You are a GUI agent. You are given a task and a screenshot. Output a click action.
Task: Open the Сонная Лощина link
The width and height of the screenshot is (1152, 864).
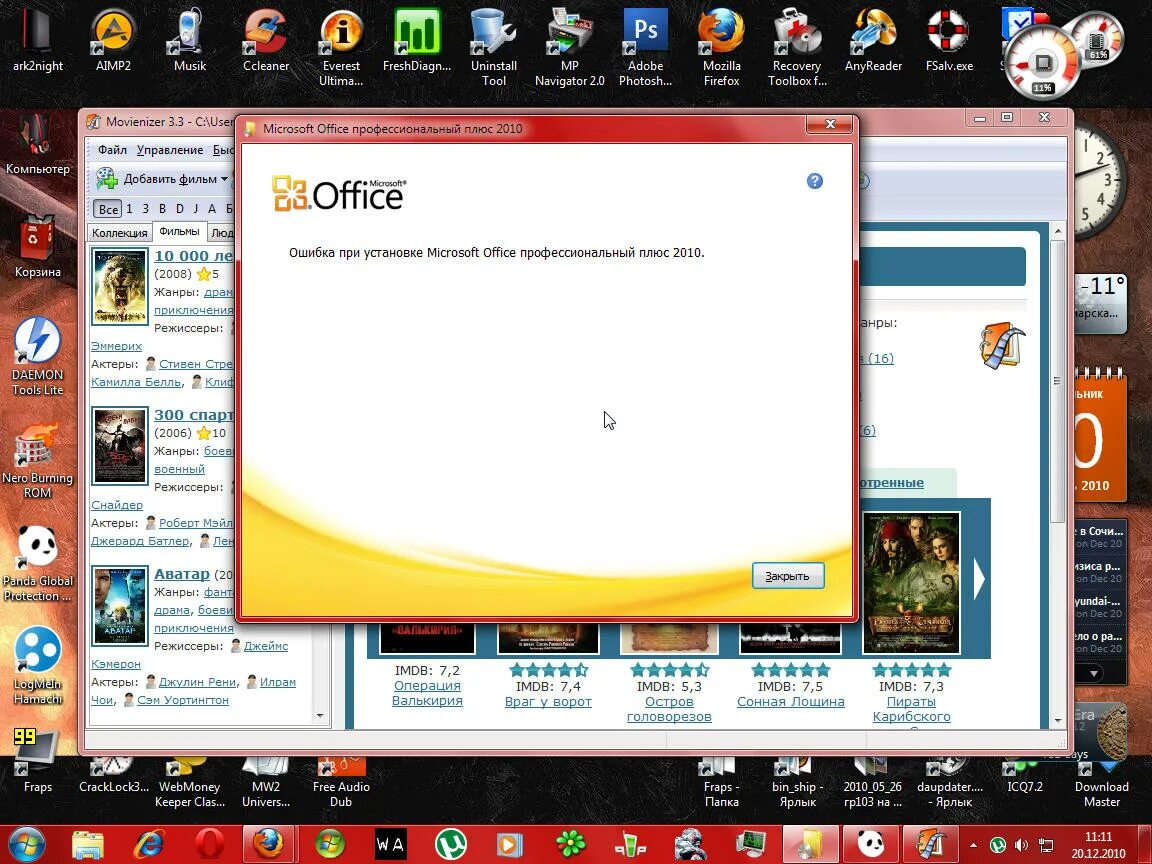pyautogui.click(x=791, y=702)
